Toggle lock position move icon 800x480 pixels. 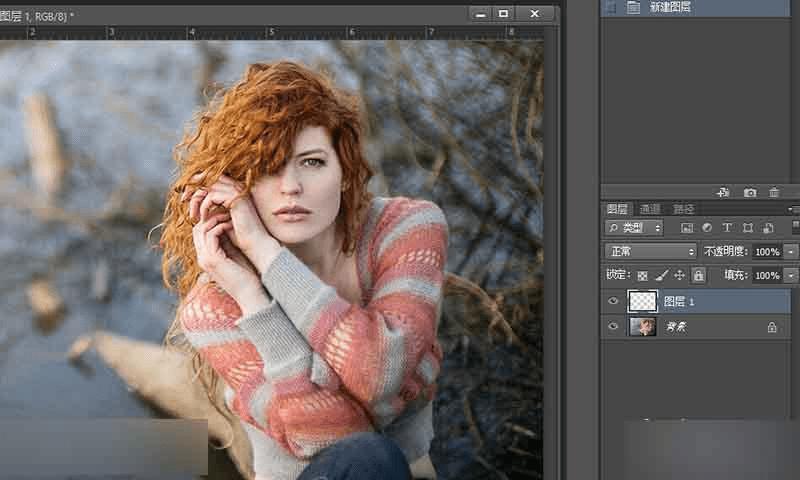coord(679,275)
